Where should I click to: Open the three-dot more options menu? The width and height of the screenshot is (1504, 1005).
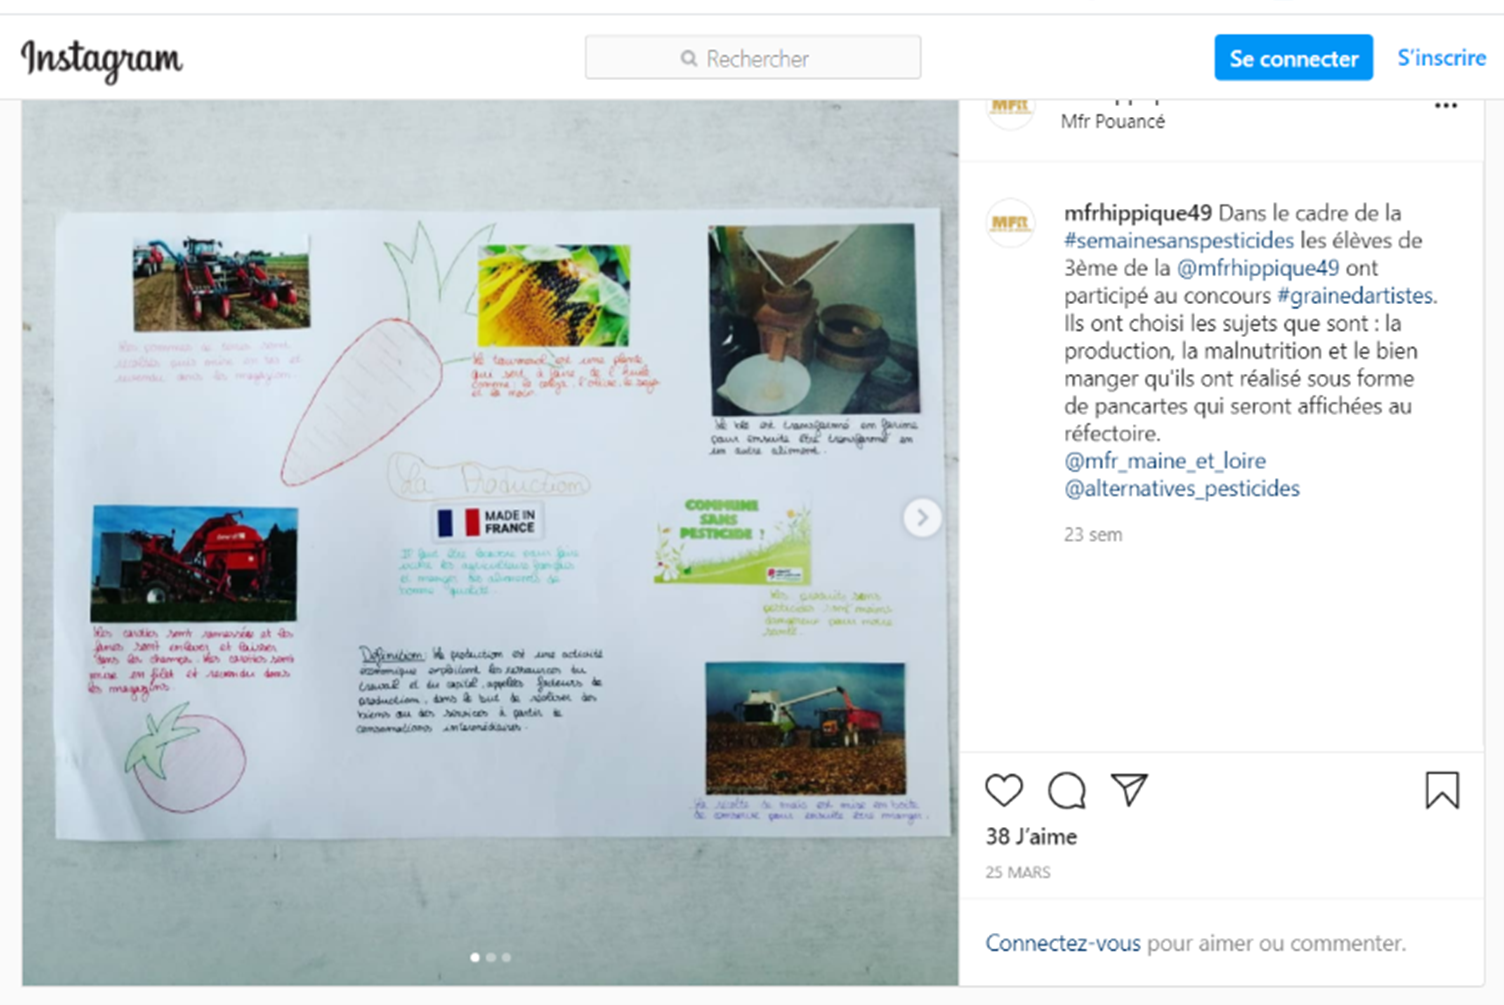[1446, 105]
